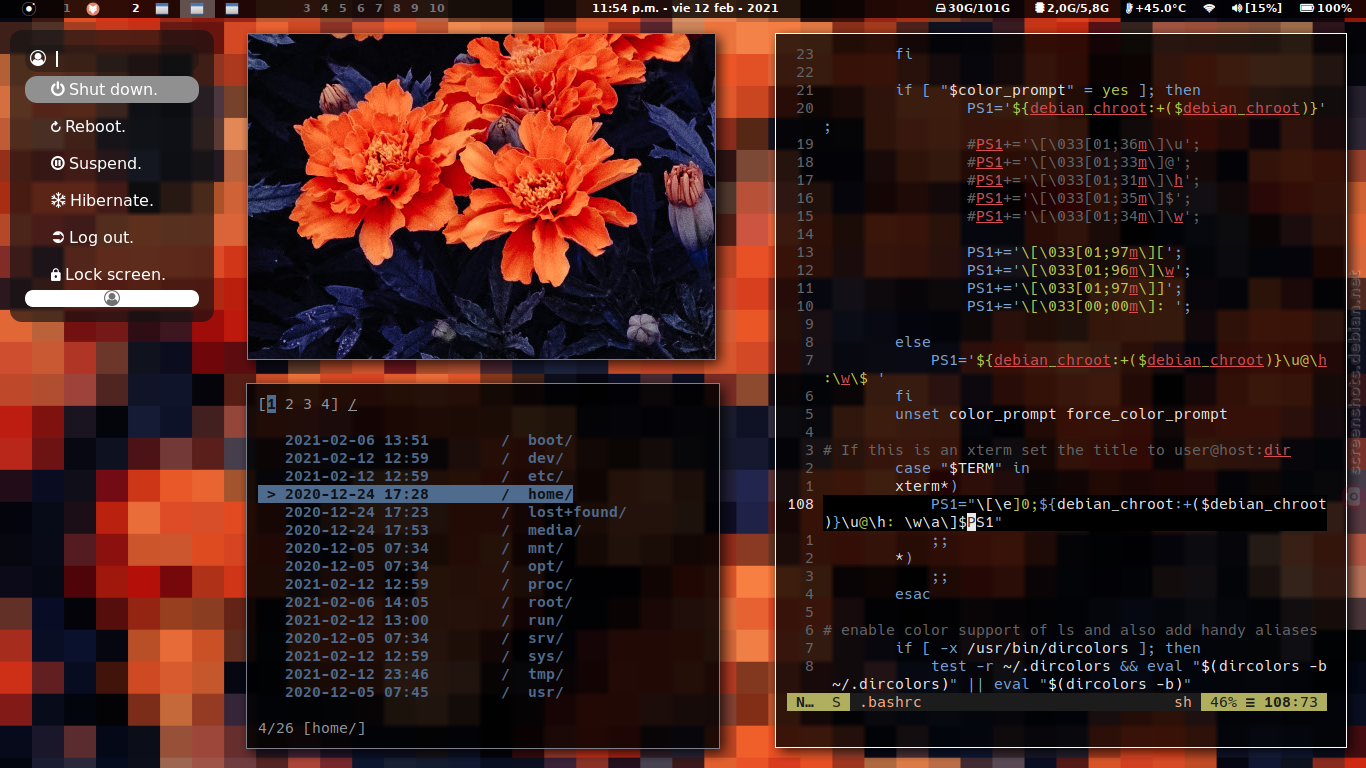
Task: Switch to tab 4 in the file manager
Action: pyautogui.click(x=325, y=404)
